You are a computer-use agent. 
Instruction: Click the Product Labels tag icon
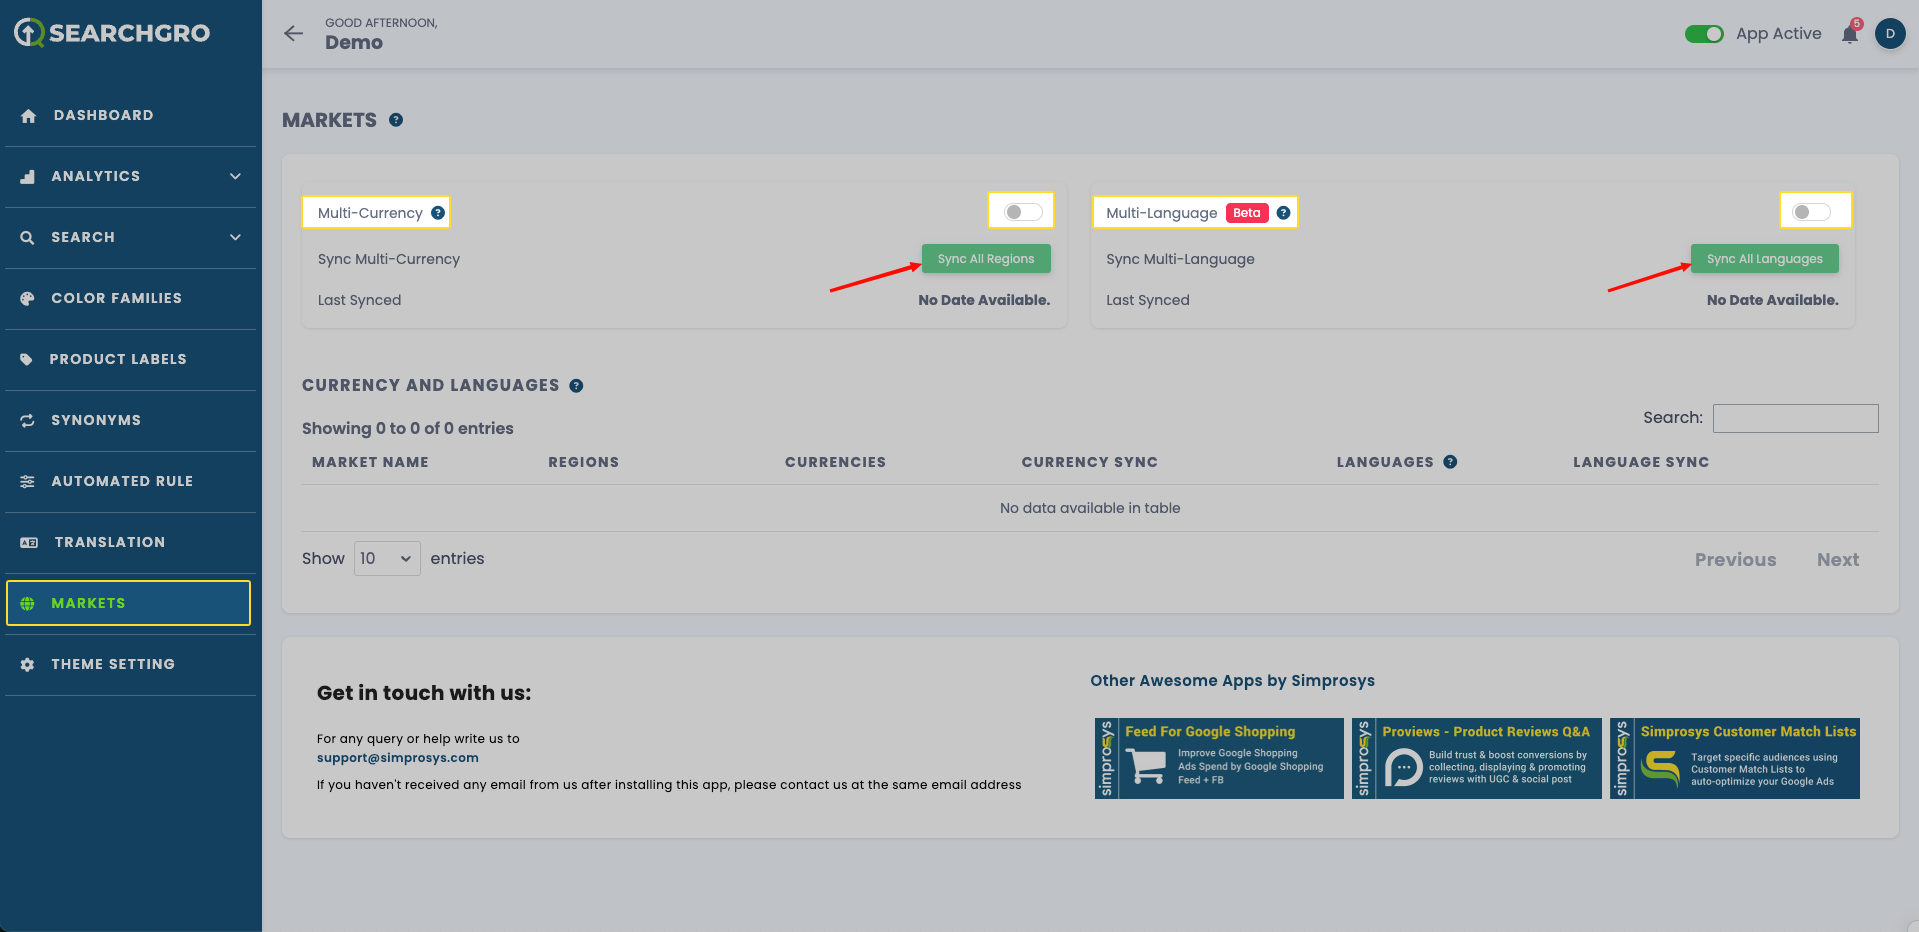(27, 360)
